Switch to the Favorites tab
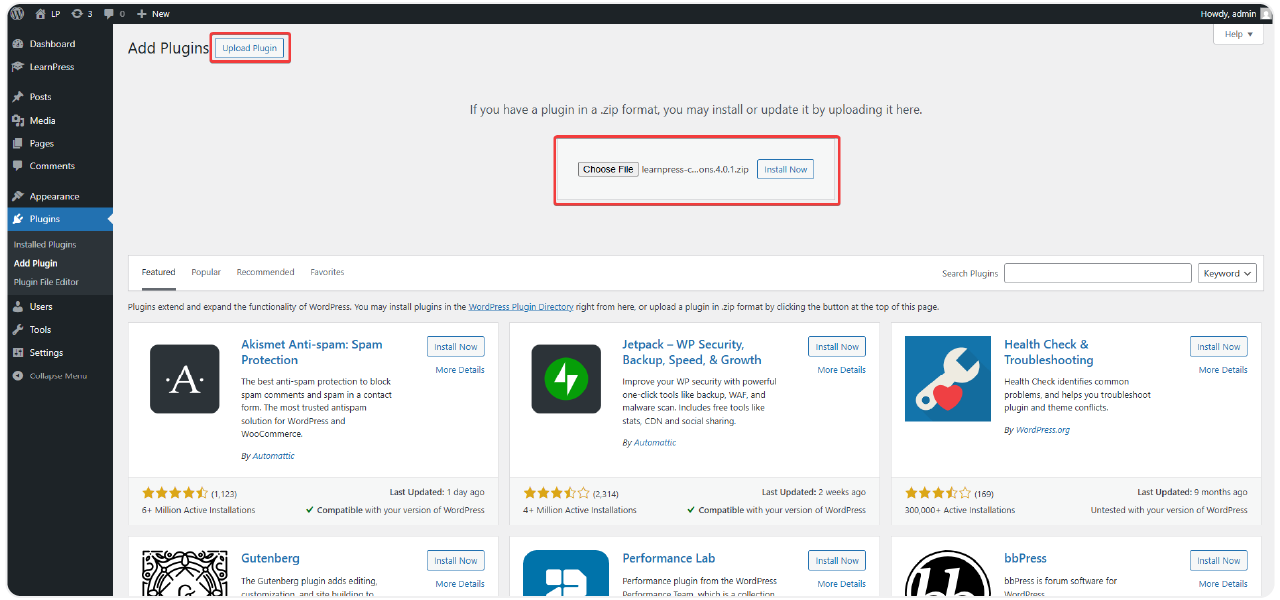1280x600 pixels. point(327,272)
